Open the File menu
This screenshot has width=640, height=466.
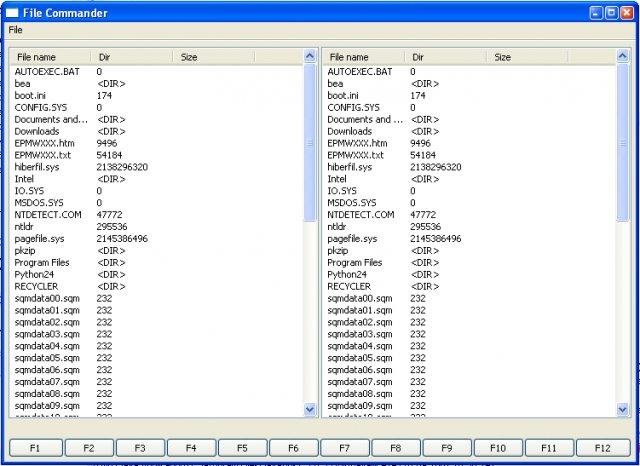(x=16, y=30)
